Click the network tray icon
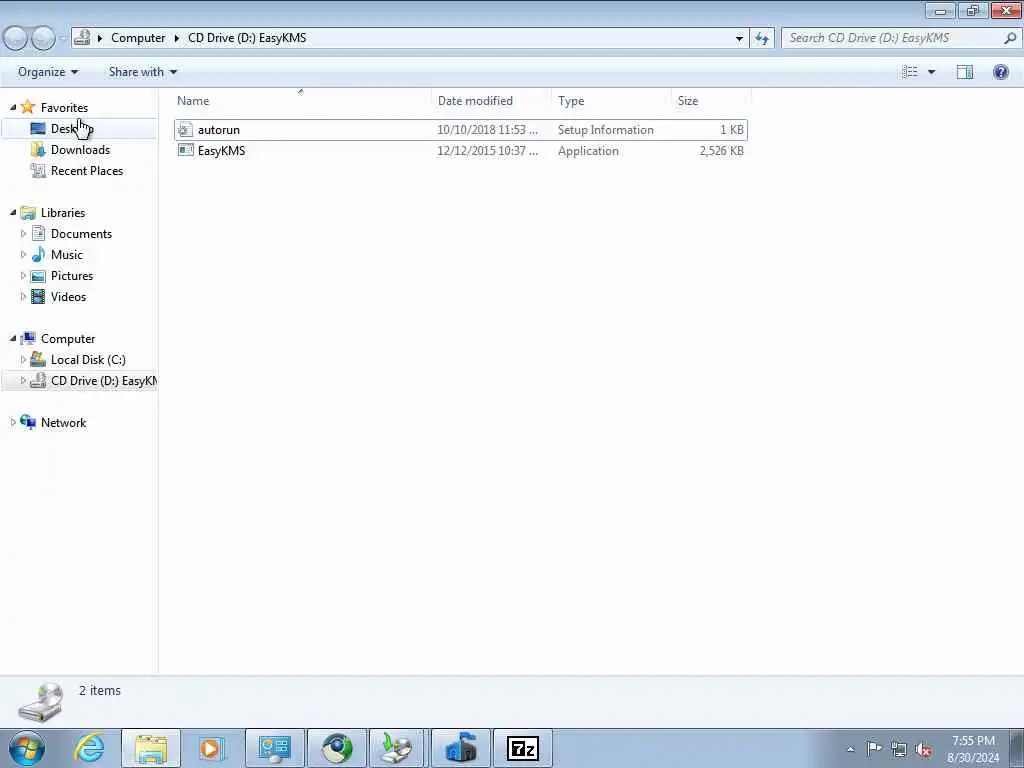 tap(899, 749)
